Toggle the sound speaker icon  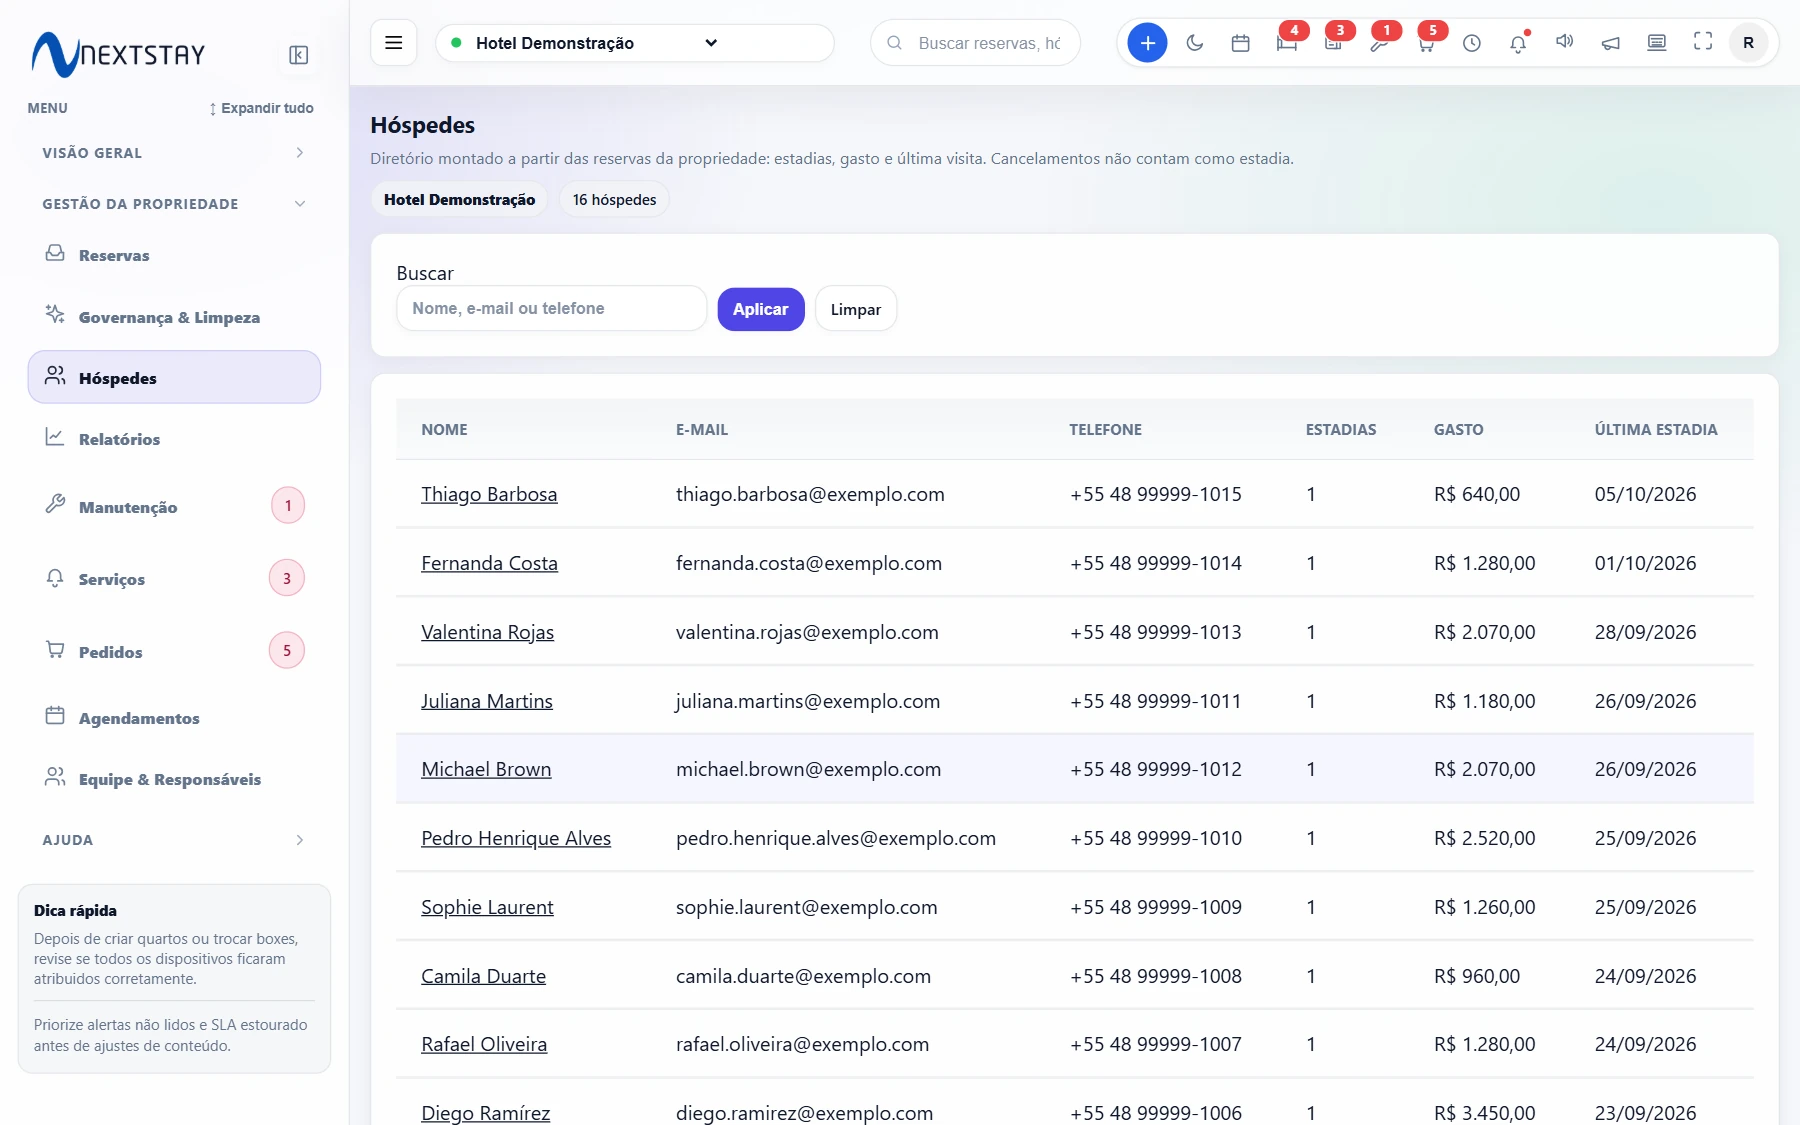pyautogui.click(x=1564, y=43)
